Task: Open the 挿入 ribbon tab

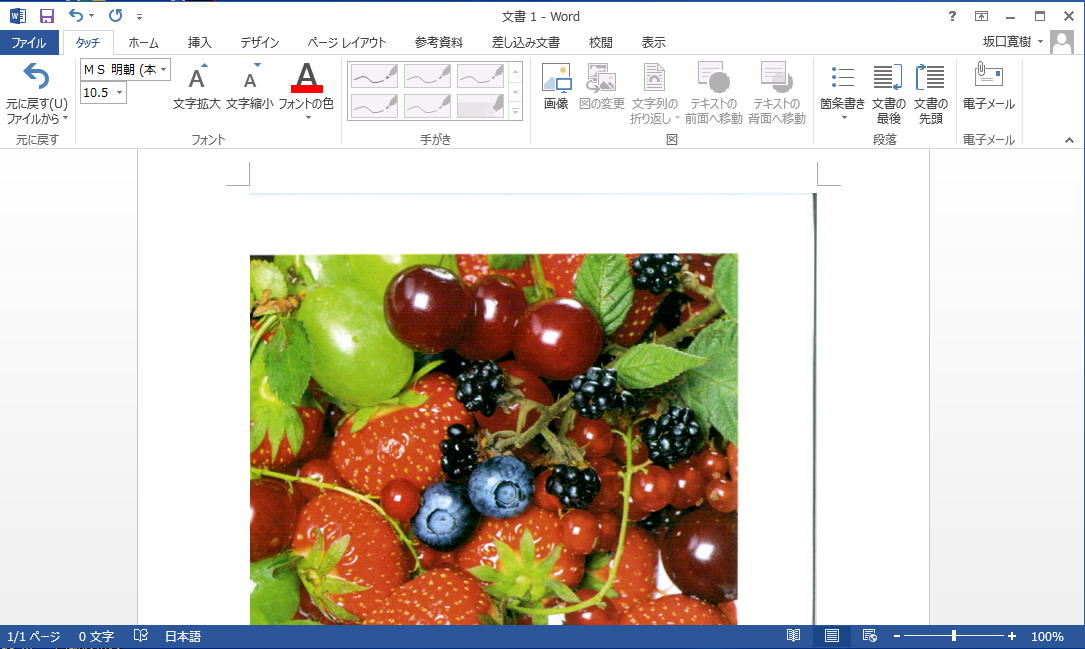Action: pyautogui.click(x=200, y=43)
